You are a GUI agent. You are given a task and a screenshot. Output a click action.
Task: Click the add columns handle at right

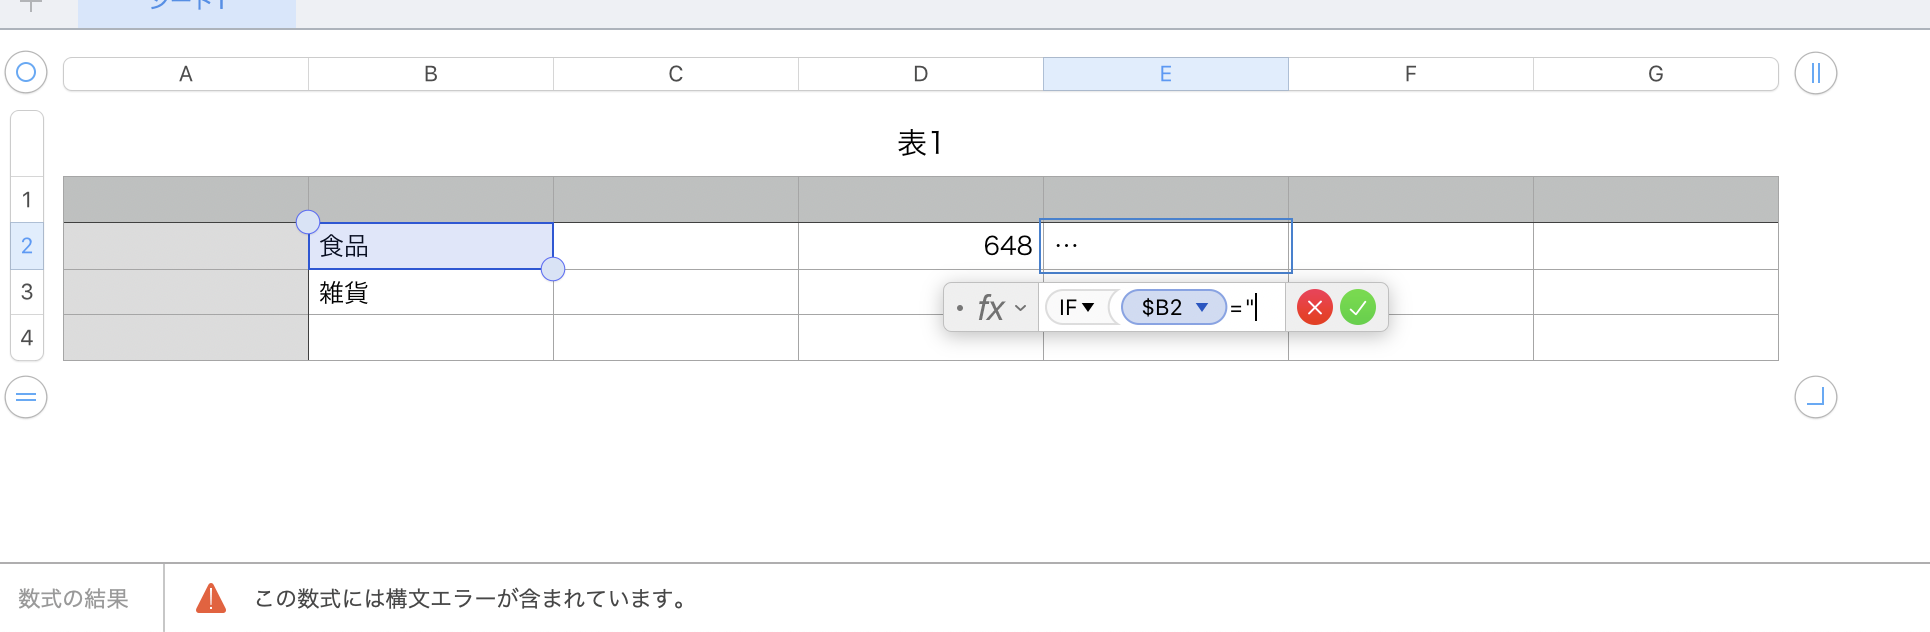pos(1815,73)
